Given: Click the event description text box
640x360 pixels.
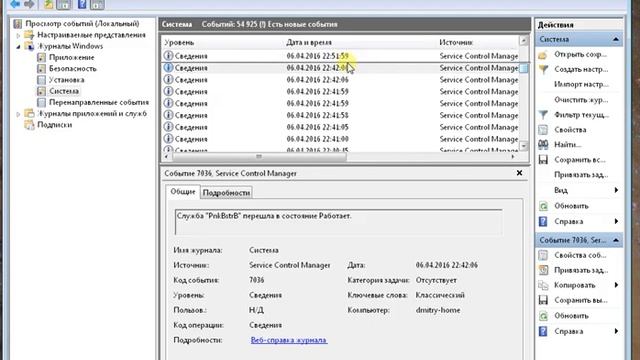Looking at the screenshot, I should coord(339,222).
